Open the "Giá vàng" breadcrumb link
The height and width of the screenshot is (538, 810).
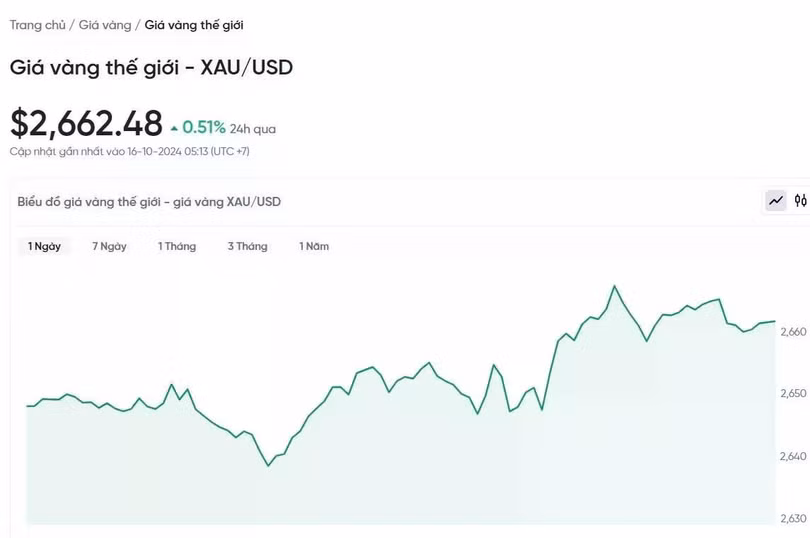pos(105,24)
